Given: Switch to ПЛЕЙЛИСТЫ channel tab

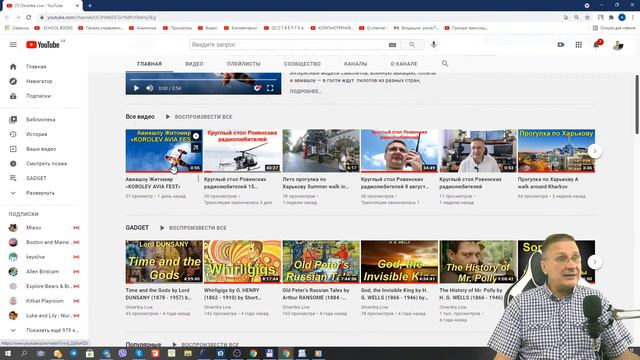Looking at the screenshot, I should (x=244, y=64).
